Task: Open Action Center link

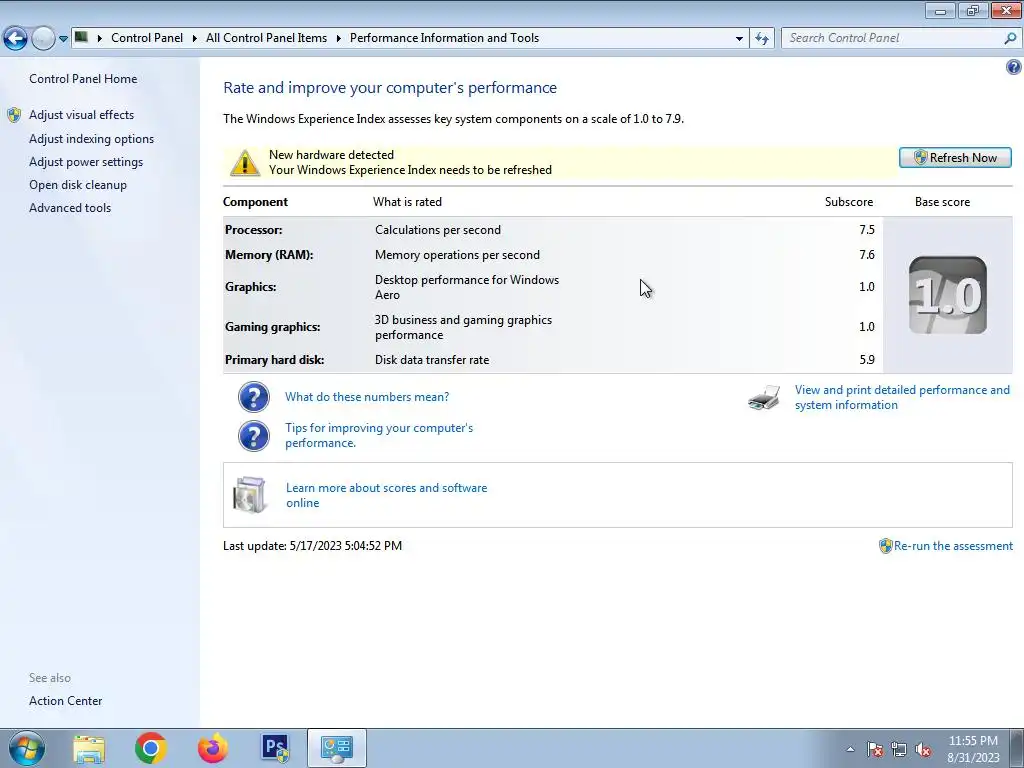Action: point(65,701)
